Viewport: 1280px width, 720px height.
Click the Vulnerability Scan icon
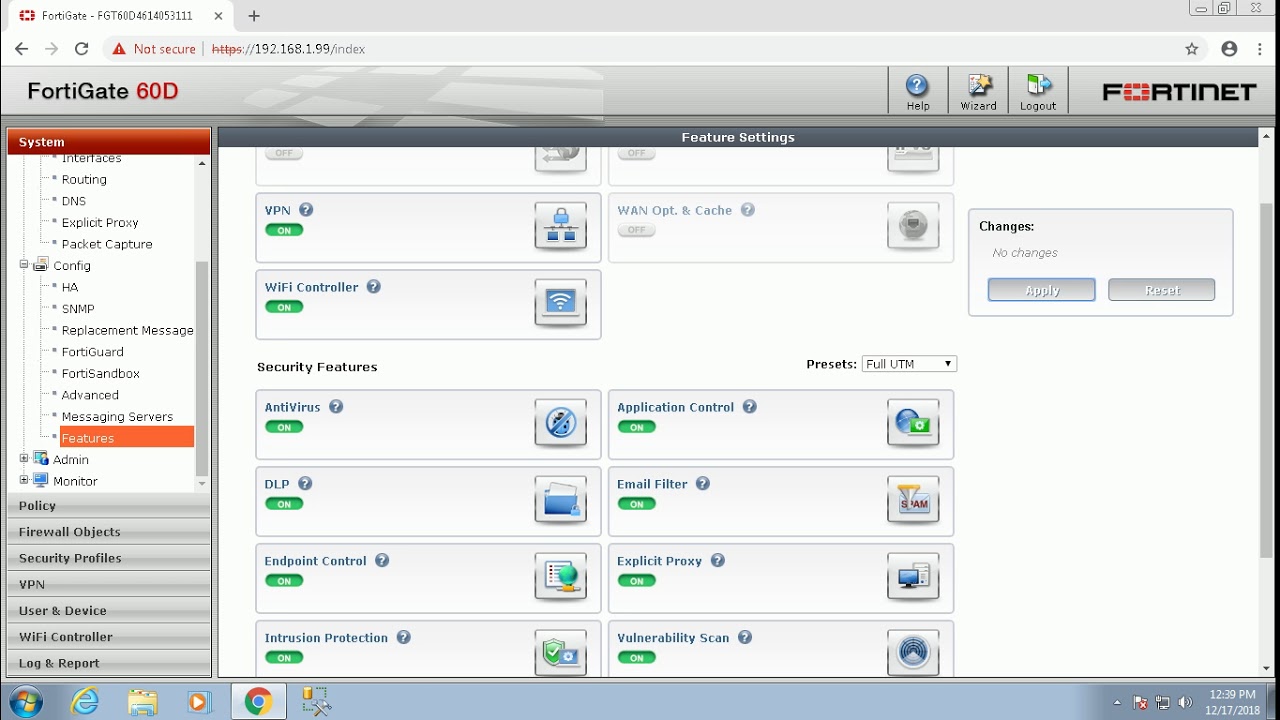point(913,653)
